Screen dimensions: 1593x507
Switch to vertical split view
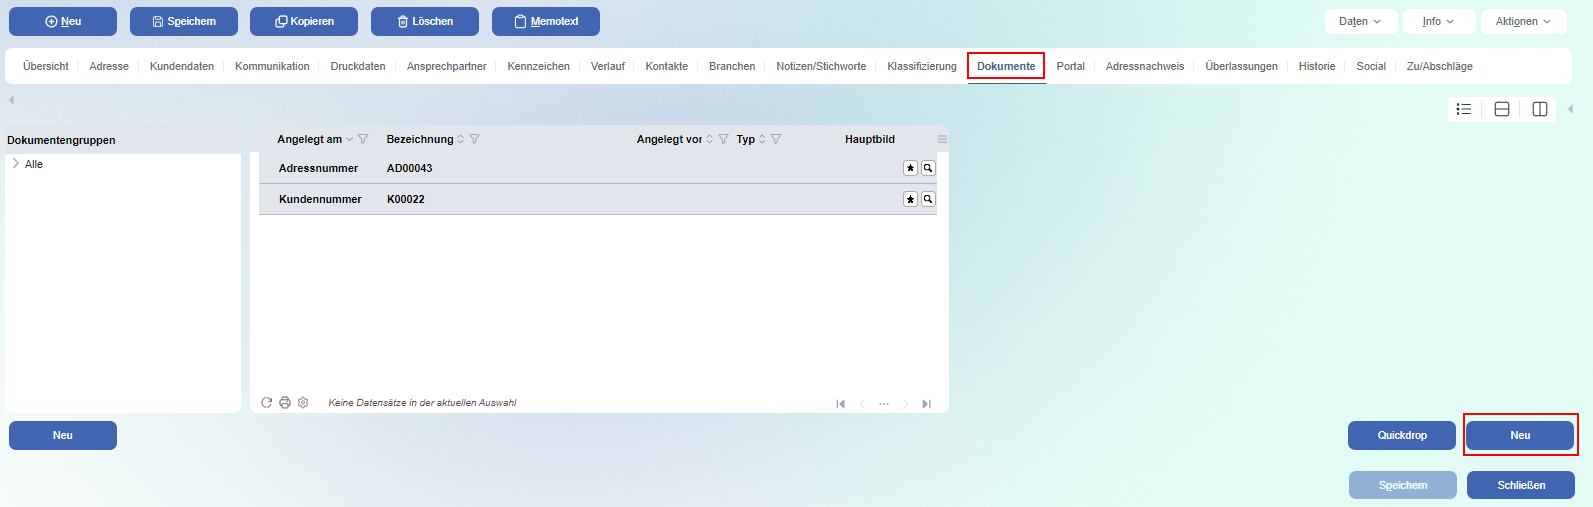tap(1540, 109)
